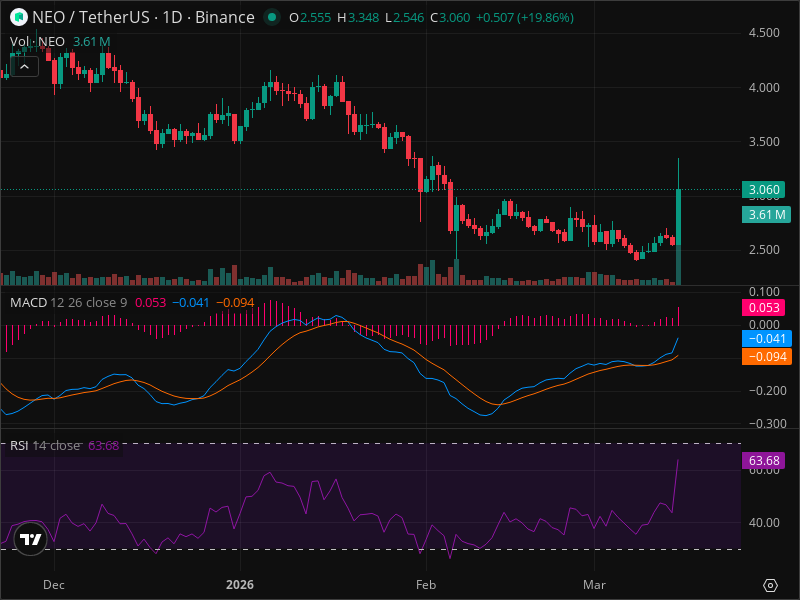Image resolution: width=800 pixels, height=600 pixels.
Task: Select the MACD 12 26 close 9 legend
Action: click(69, 303)
